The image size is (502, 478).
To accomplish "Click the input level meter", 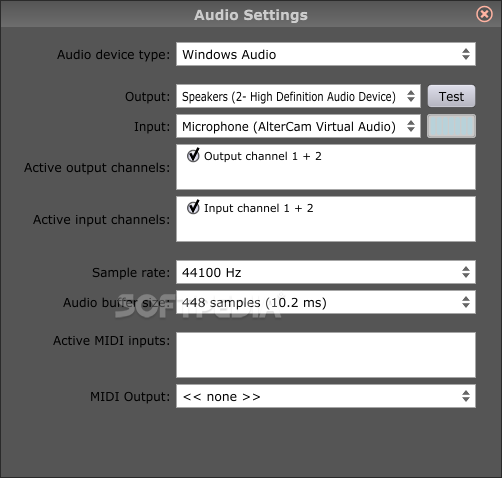I will coord(451,126).
